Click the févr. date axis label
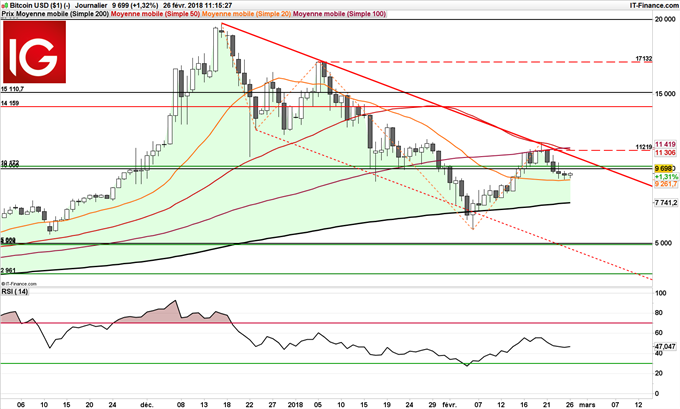This screenshot has height=409, width=680. (x=449, y=405)
